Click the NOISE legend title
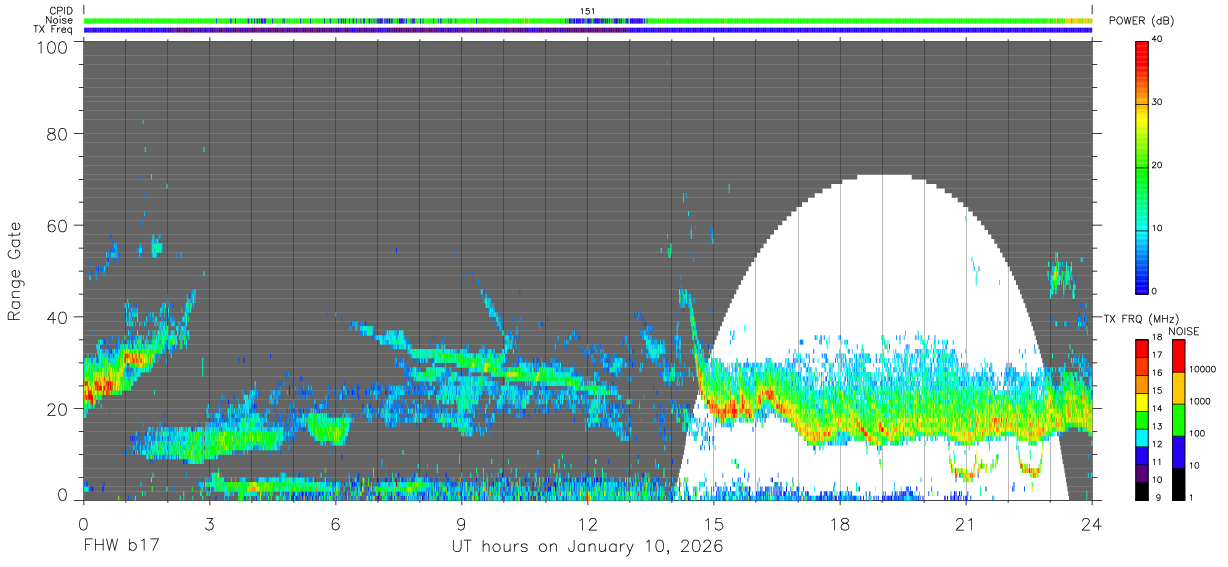Screen dimensions: 1228x567 (1183, 331)
